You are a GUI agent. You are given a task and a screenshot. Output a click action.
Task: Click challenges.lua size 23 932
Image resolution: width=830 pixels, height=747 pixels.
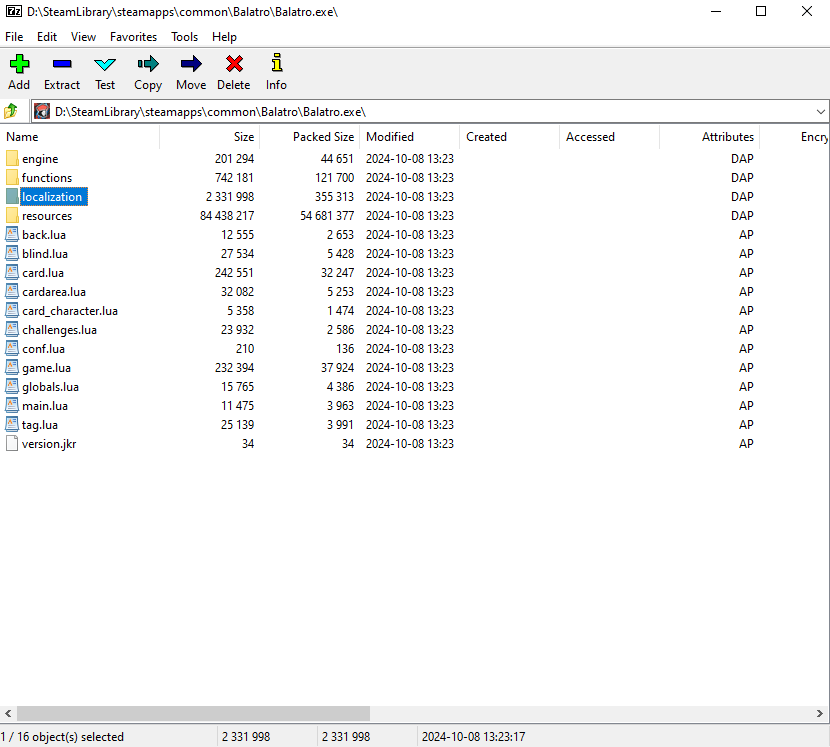[x=237, y=330]
